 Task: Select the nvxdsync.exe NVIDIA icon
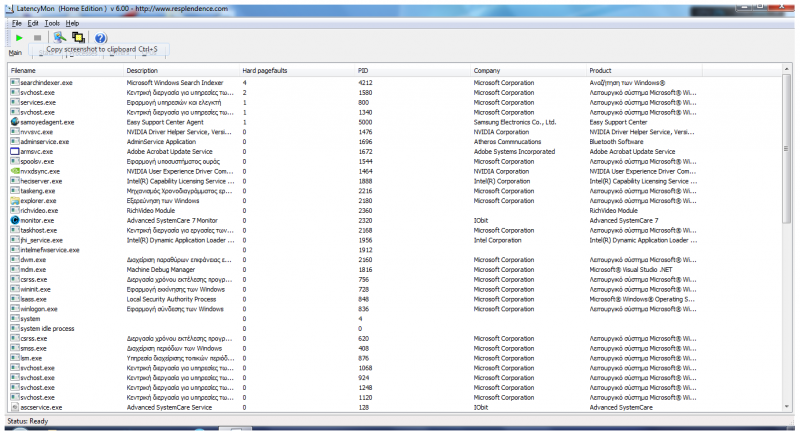pos(14,171)
